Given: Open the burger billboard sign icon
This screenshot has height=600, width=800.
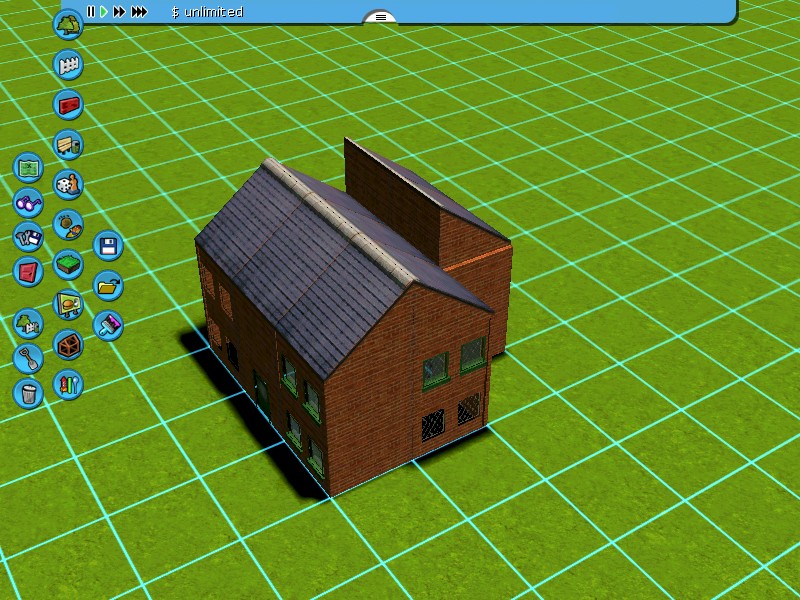Looking at the screenshot, I should pos(68,304).
